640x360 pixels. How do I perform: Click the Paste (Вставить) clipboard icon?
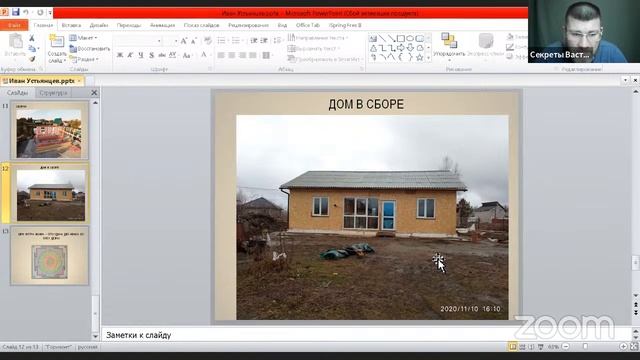pos(16,41)
